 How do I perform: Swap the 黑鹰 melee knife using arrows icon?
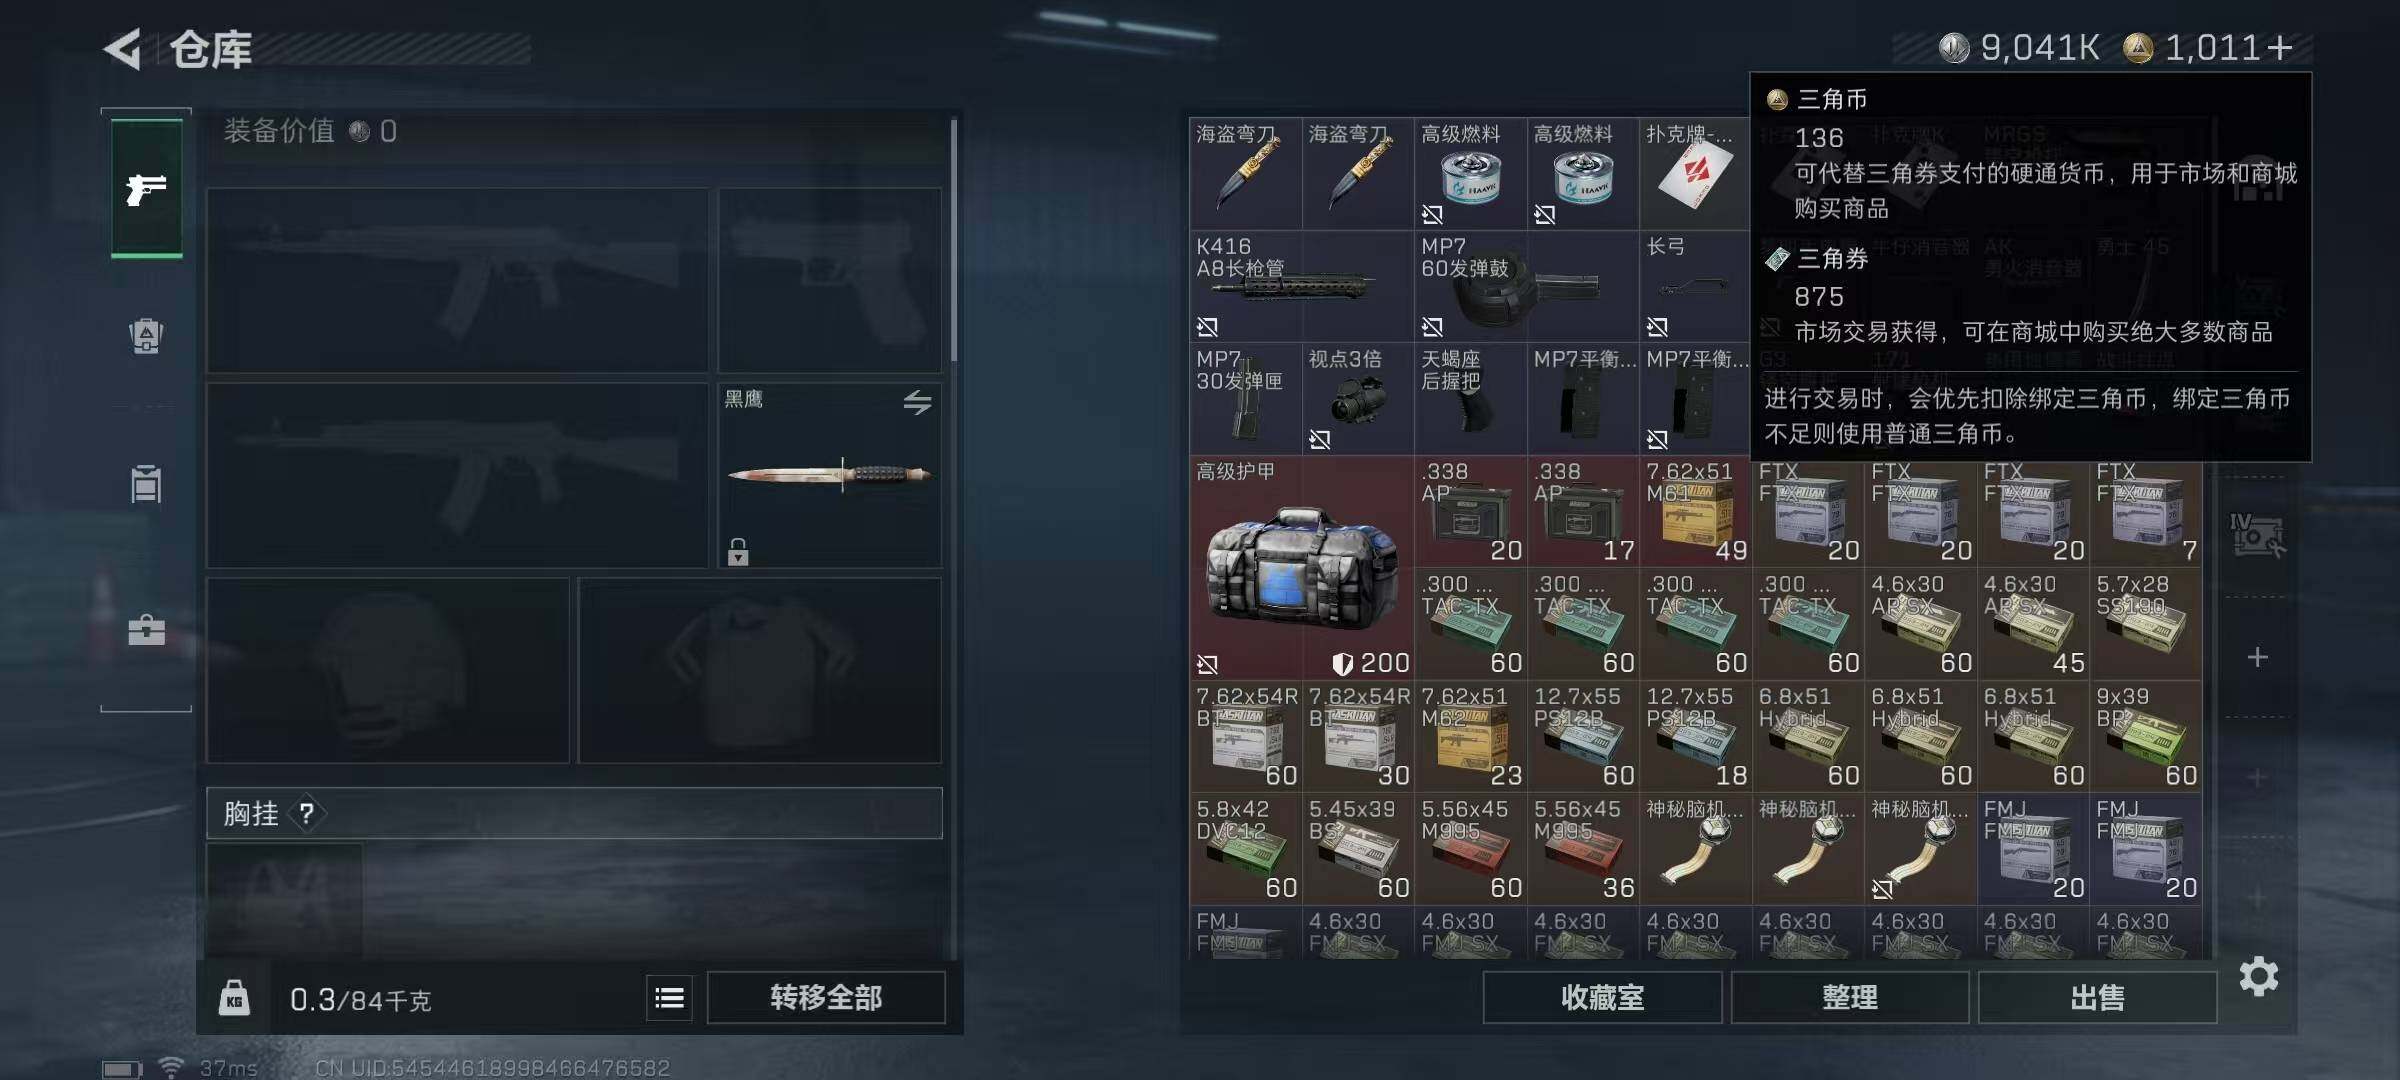pyautogui.click(x=917, y=402)
